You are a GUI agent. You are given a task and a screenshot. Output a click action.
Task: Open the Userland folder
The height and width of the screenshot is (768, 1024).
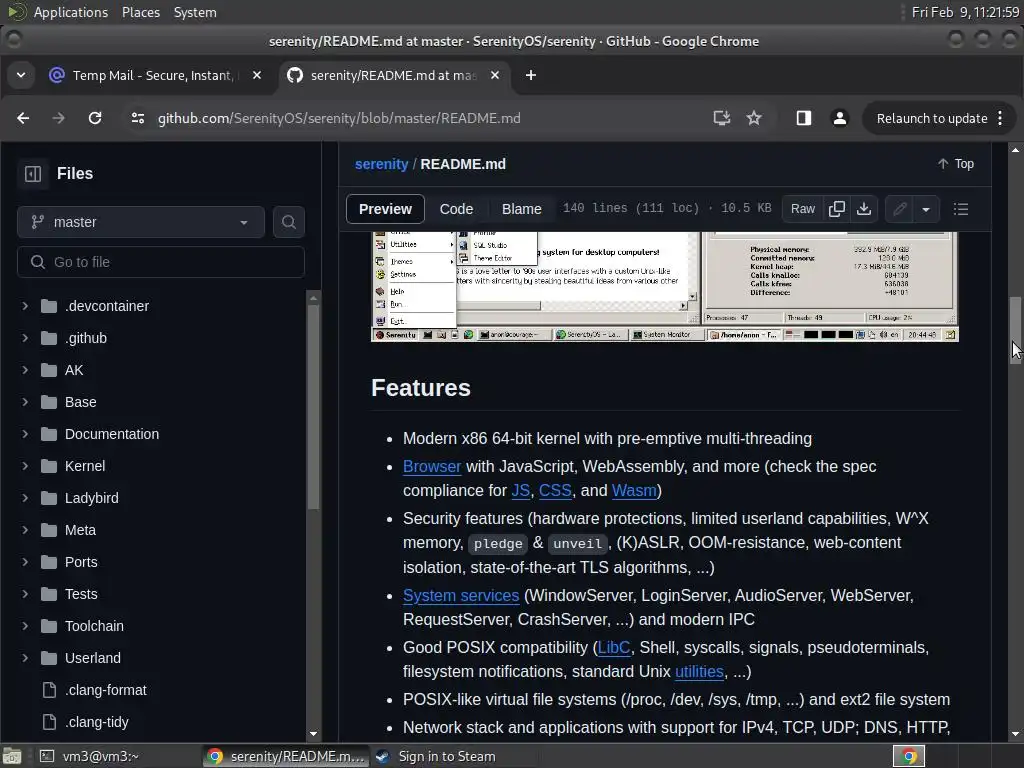[x=93, y=658]
